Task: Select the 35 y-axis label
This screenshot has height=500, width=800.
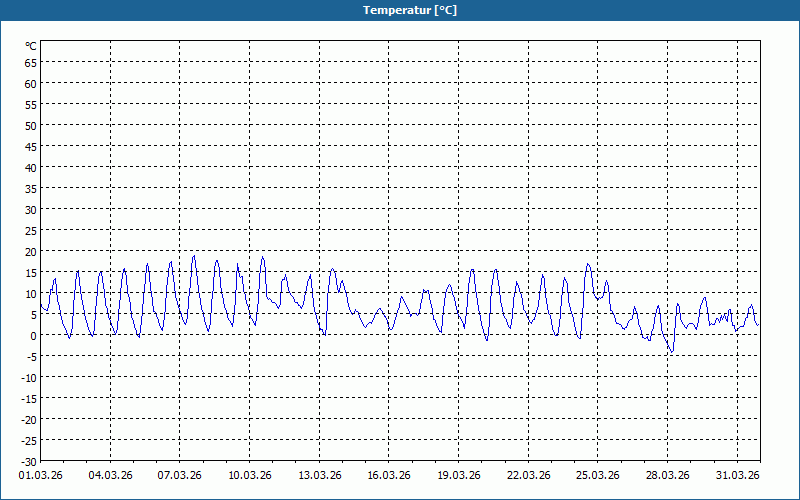Action: [x=31, y=189]
